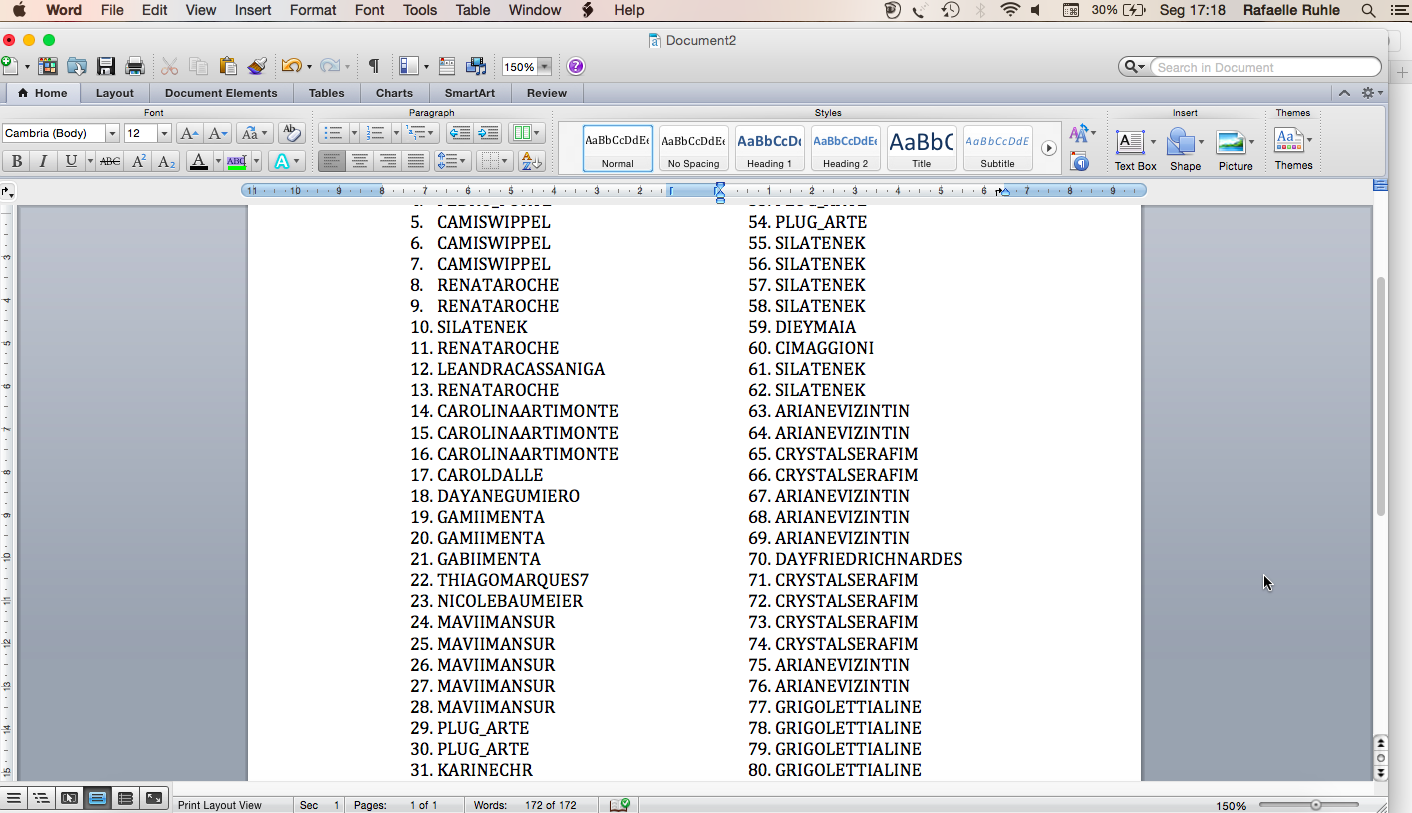Click the Sort A-Z icon in Paragraph group
This screenshot has height=813, width=1412.
click(532, 161)
